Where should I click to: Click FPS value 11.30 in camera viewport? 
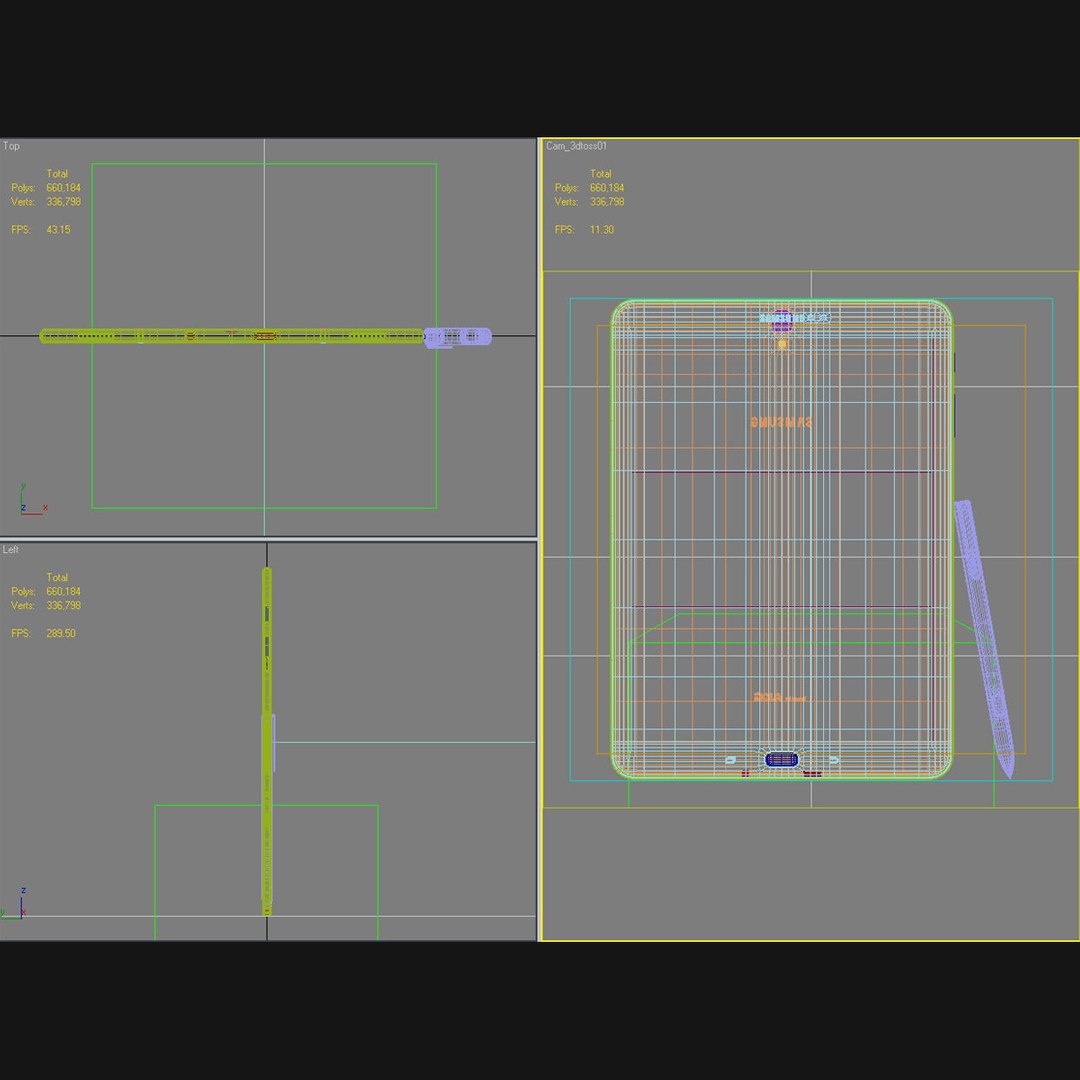(602, 229)
